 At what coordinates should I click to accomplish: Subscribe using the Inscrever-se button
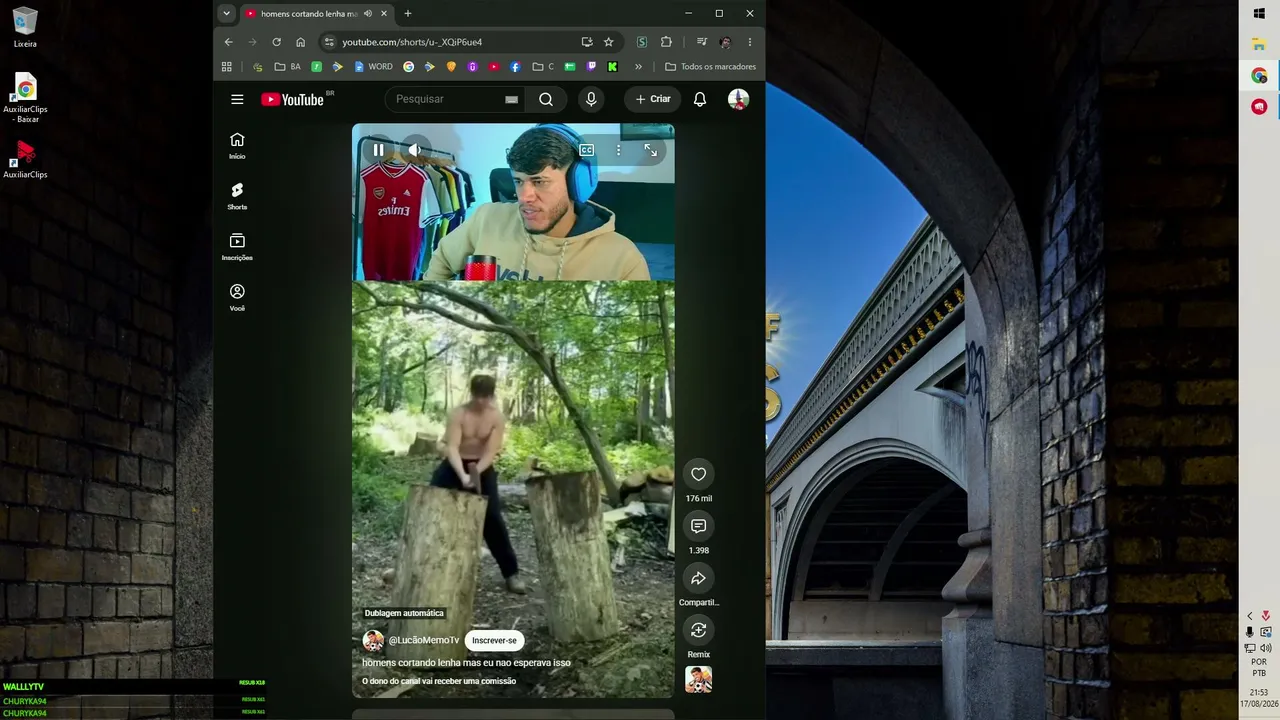click(x=494, y=641)
